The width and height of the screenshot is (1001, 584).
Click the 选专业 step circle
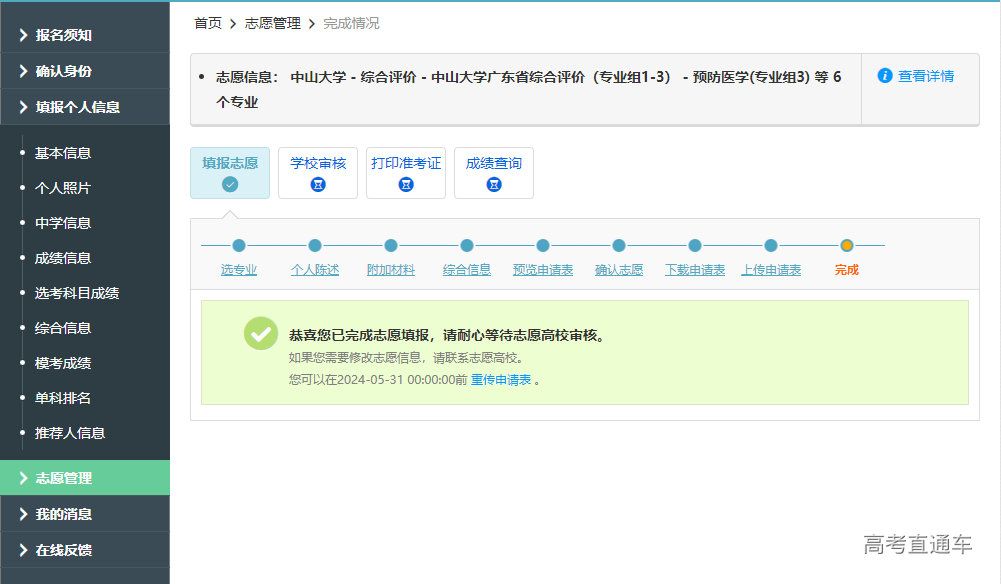239,245
